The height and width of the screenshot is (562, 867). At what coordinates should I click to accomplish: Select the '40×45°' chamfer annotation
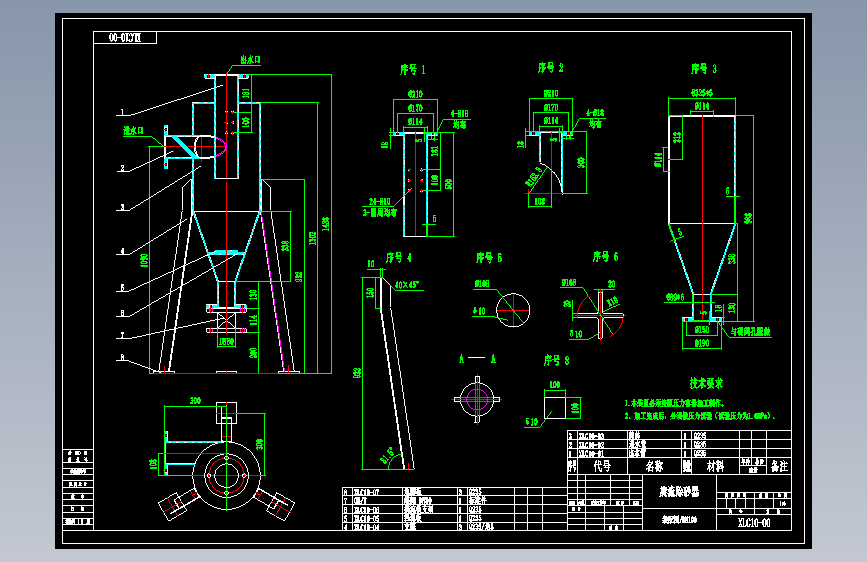coord(407,285)
